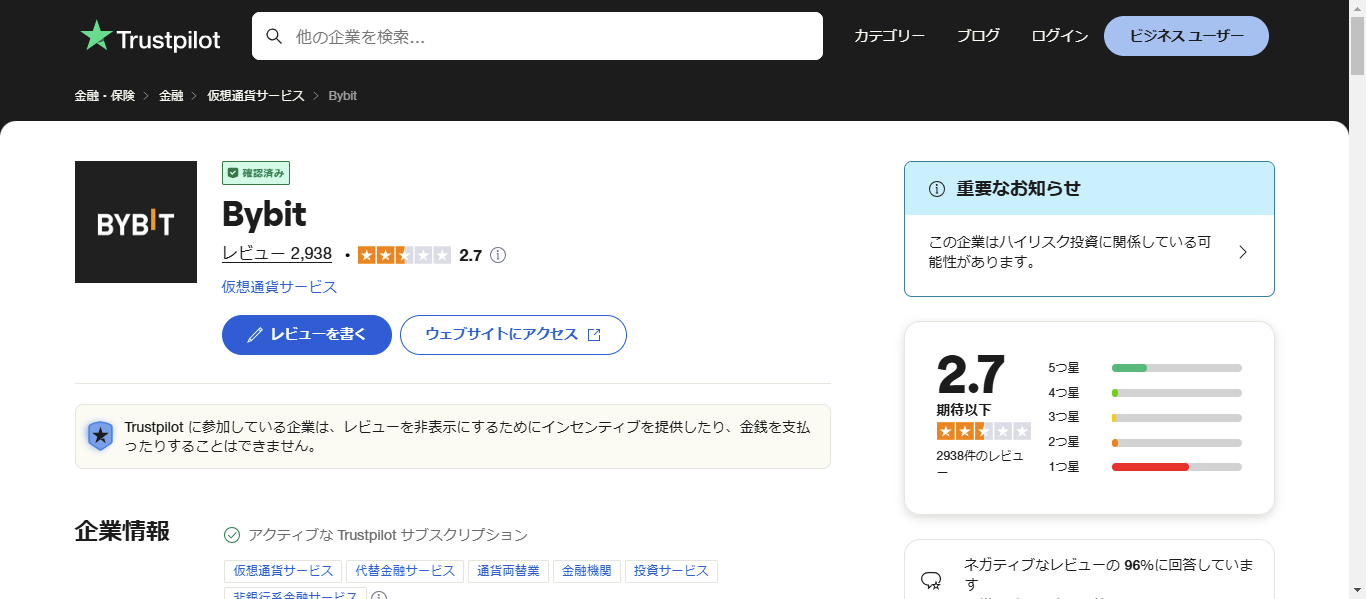The image size is (1366, 599).
Task: Click the red 1つ星 rating bar
Action: click(1150, 466)
